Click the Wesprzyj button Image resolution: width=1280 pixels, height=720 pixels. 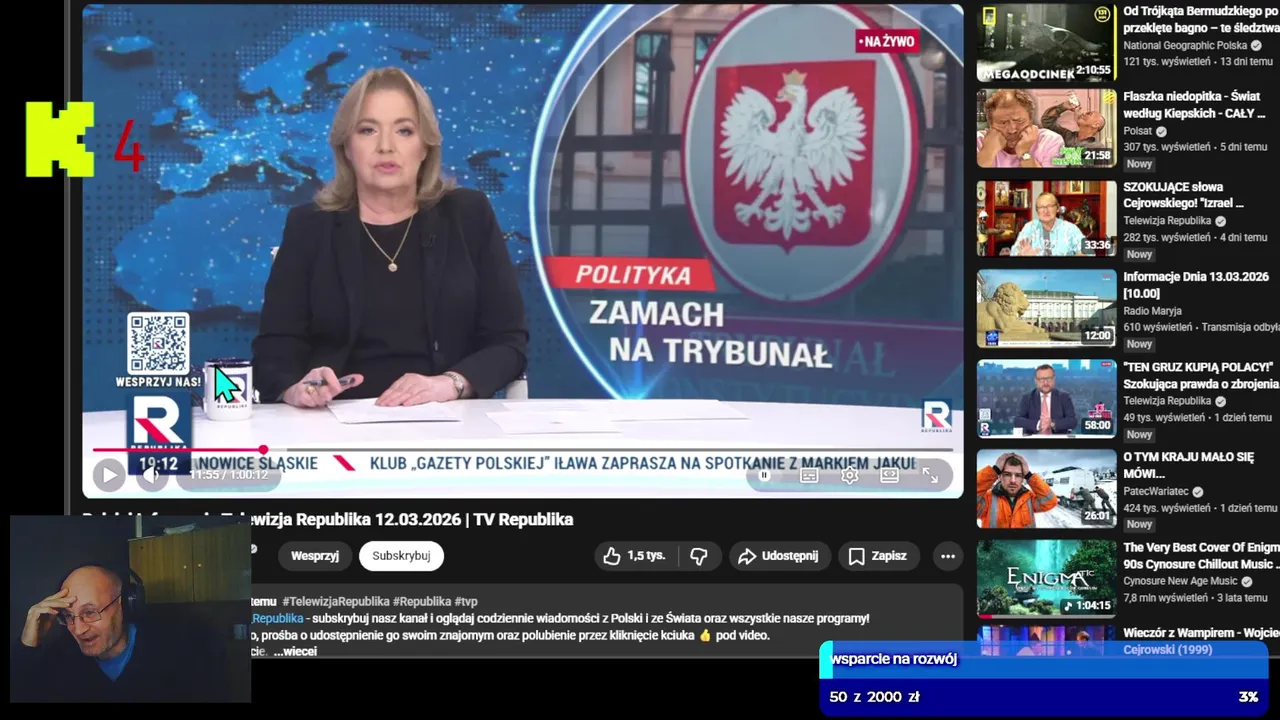(x=315, y=556)
